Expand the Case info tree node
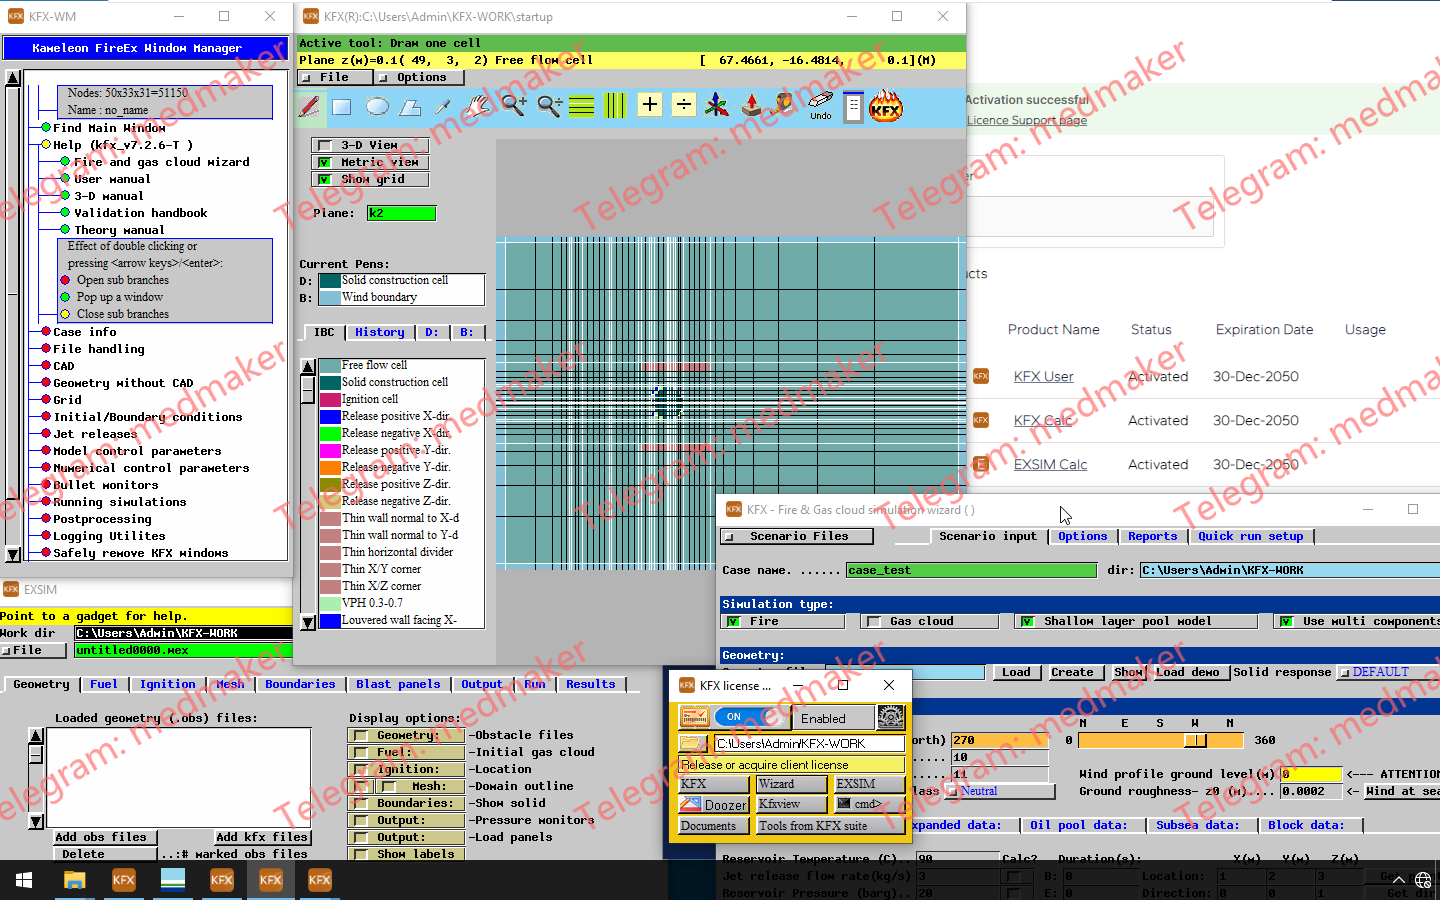 pos(46,332)
